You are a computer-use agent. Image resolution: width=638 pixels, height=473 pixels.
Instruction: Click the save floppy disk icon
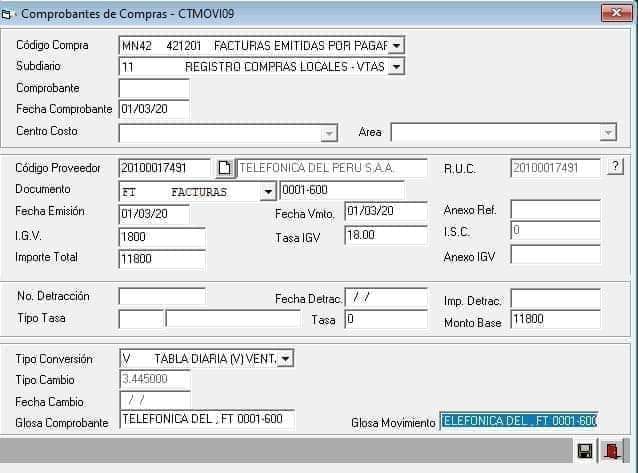point(585,451)
